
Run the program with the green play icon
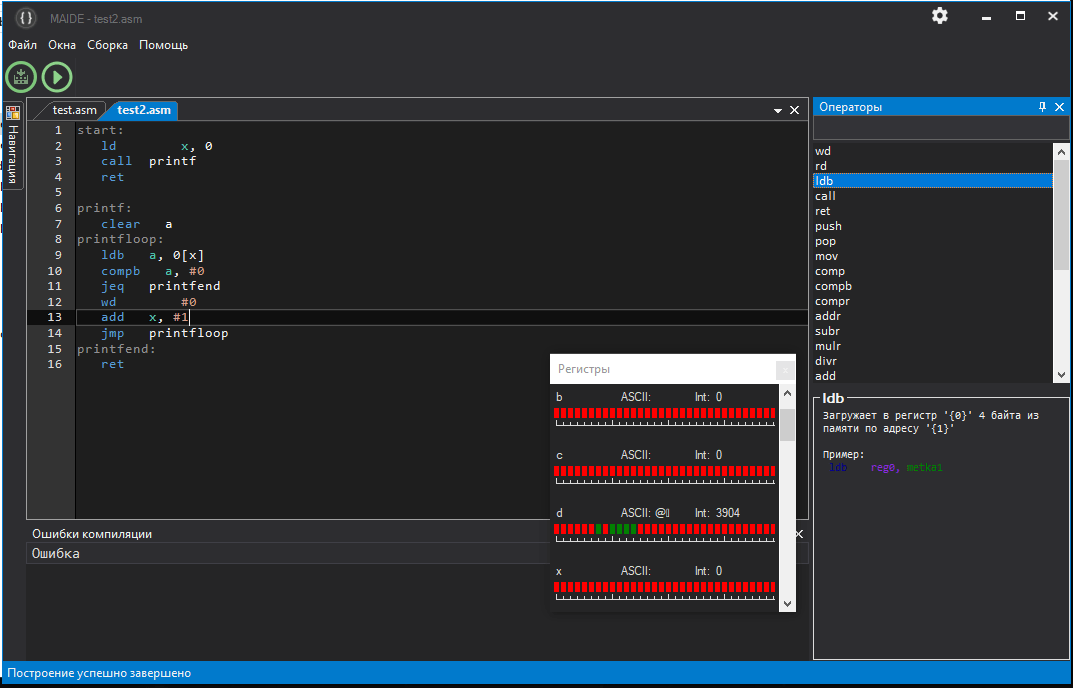pos(56,76)
